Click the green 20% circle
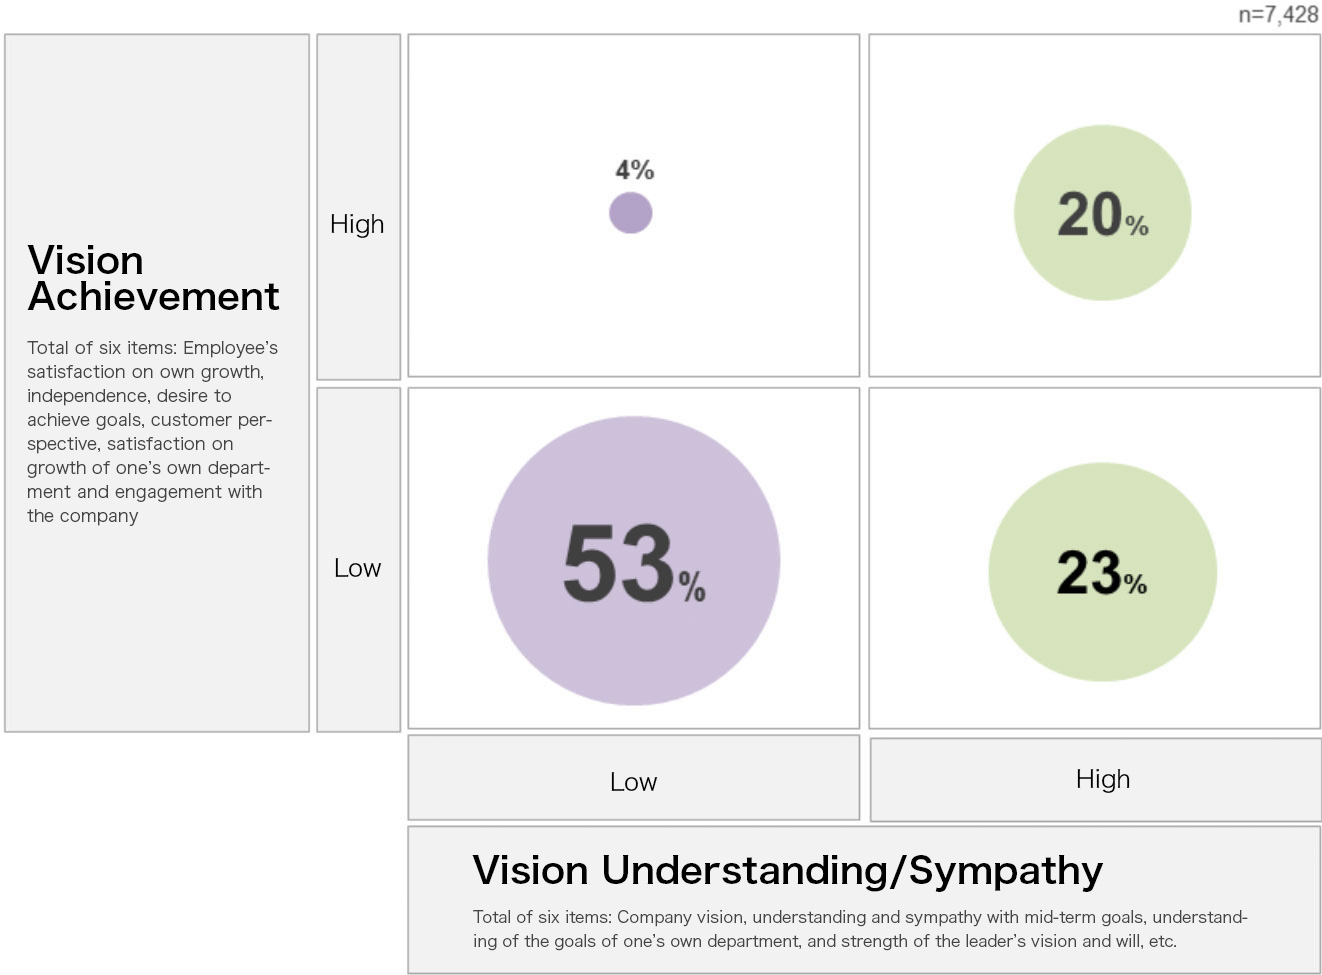 click(1102, 213)
